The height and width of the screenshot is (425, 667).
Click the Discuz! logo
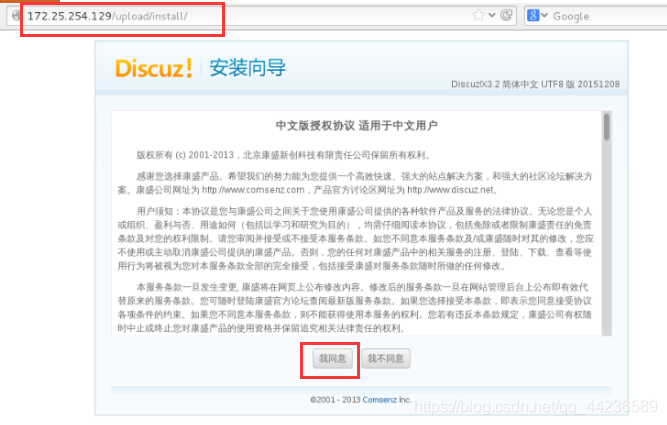point(154,68)
